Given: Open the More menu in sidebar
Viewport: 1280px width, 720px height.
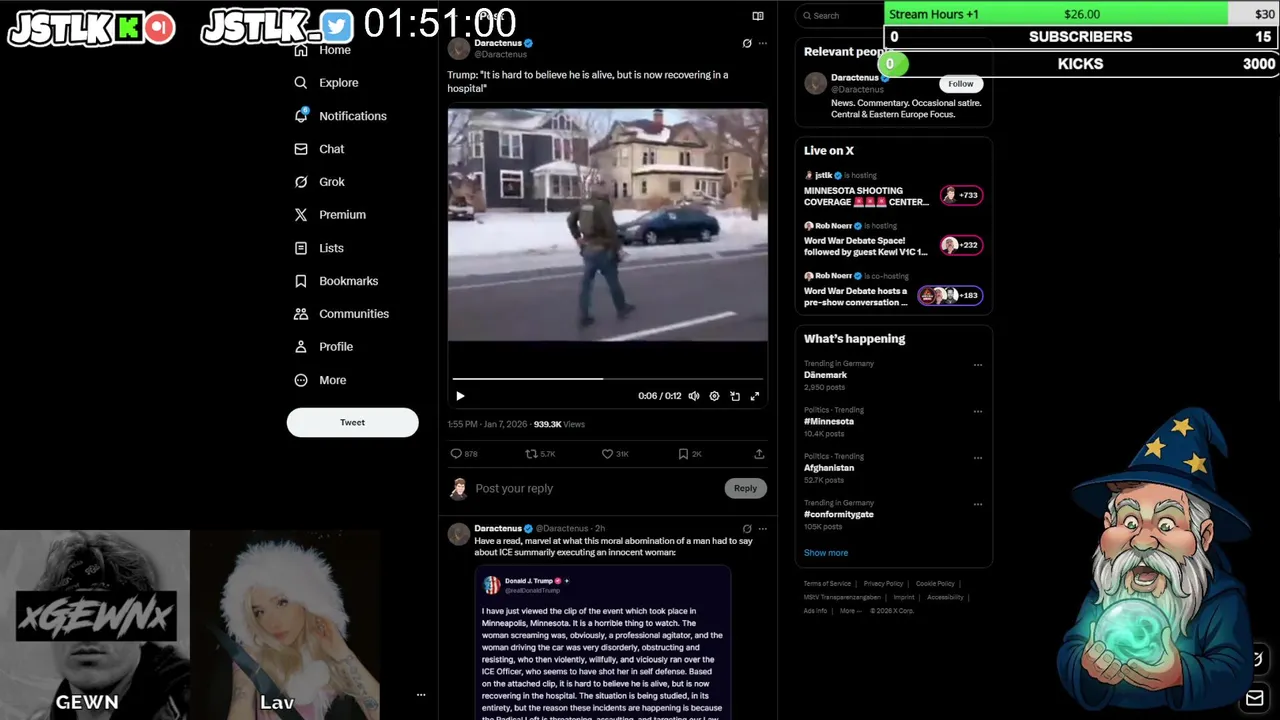Looking at the screenshot, I should [x=320, y=380].
